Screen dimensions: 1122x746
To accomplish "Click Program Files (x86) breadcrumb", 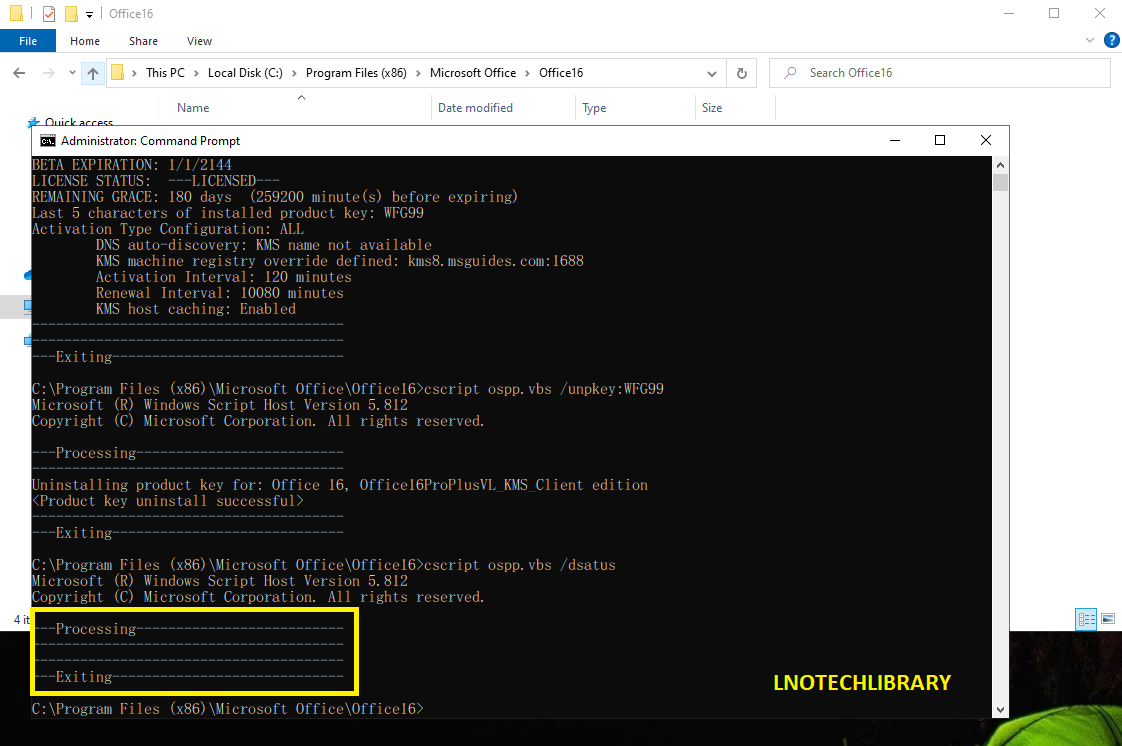I will pos(356,72).
